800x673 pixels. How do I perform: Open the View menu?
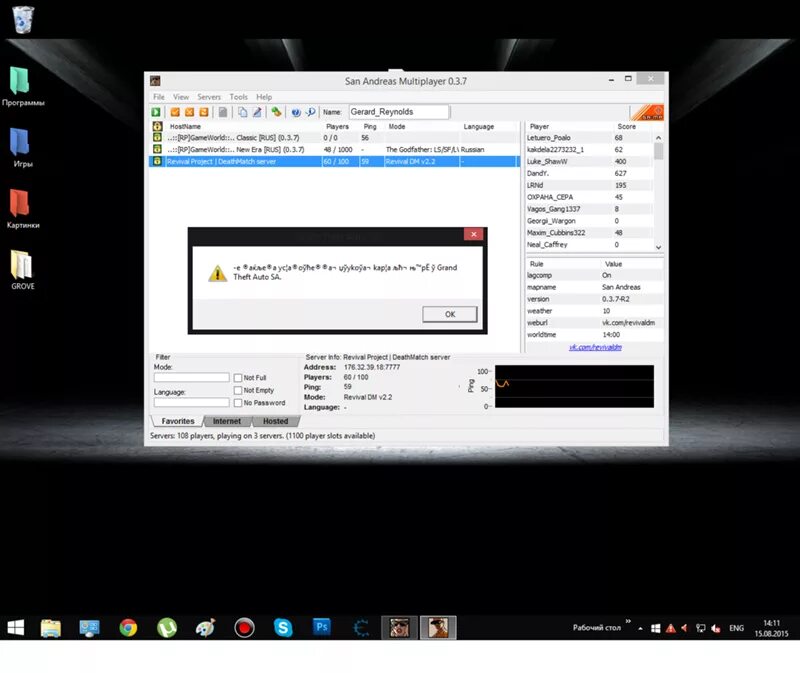(181, 97)
